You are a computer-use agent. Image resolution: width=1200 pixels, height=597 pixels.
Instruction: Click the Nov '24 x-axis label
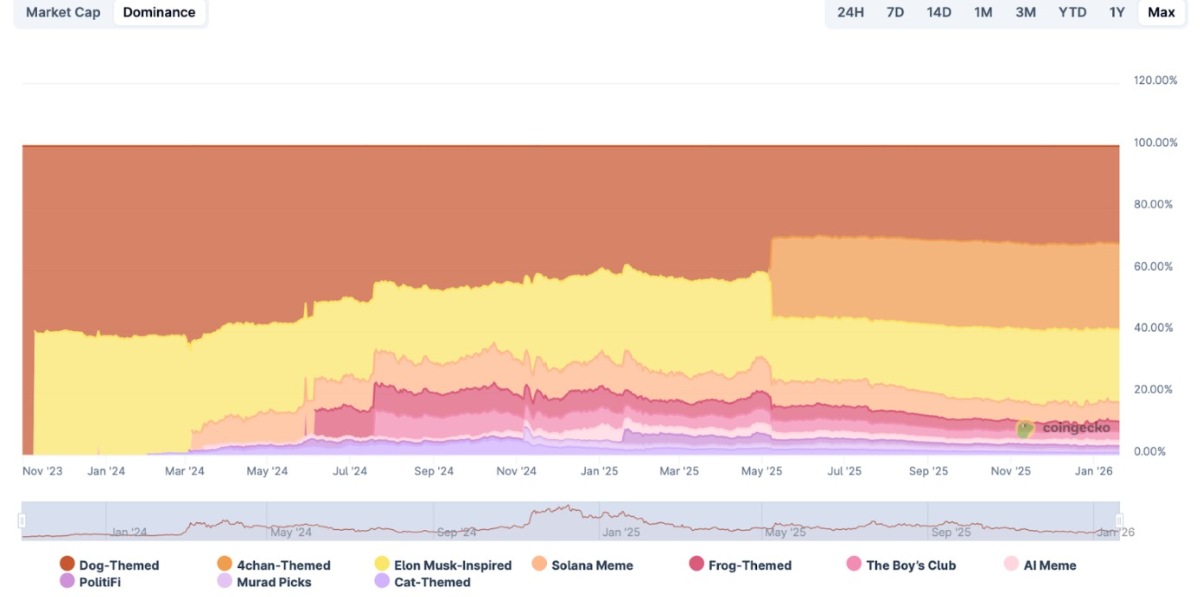click(x=517, y=470)
